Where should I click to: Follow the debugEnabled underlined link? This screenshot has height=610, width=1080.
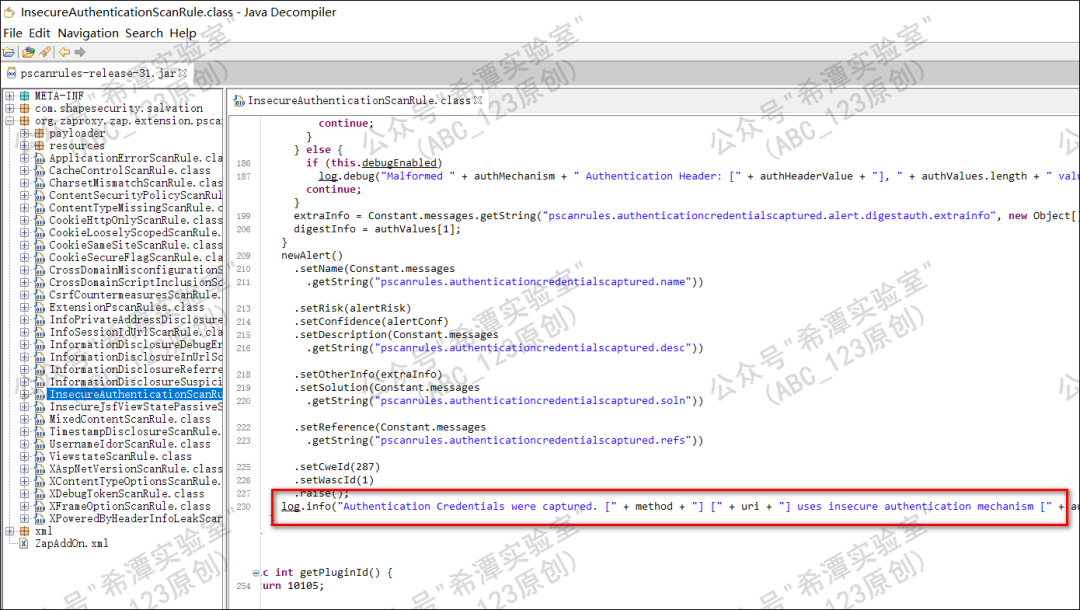coord(399,163)
